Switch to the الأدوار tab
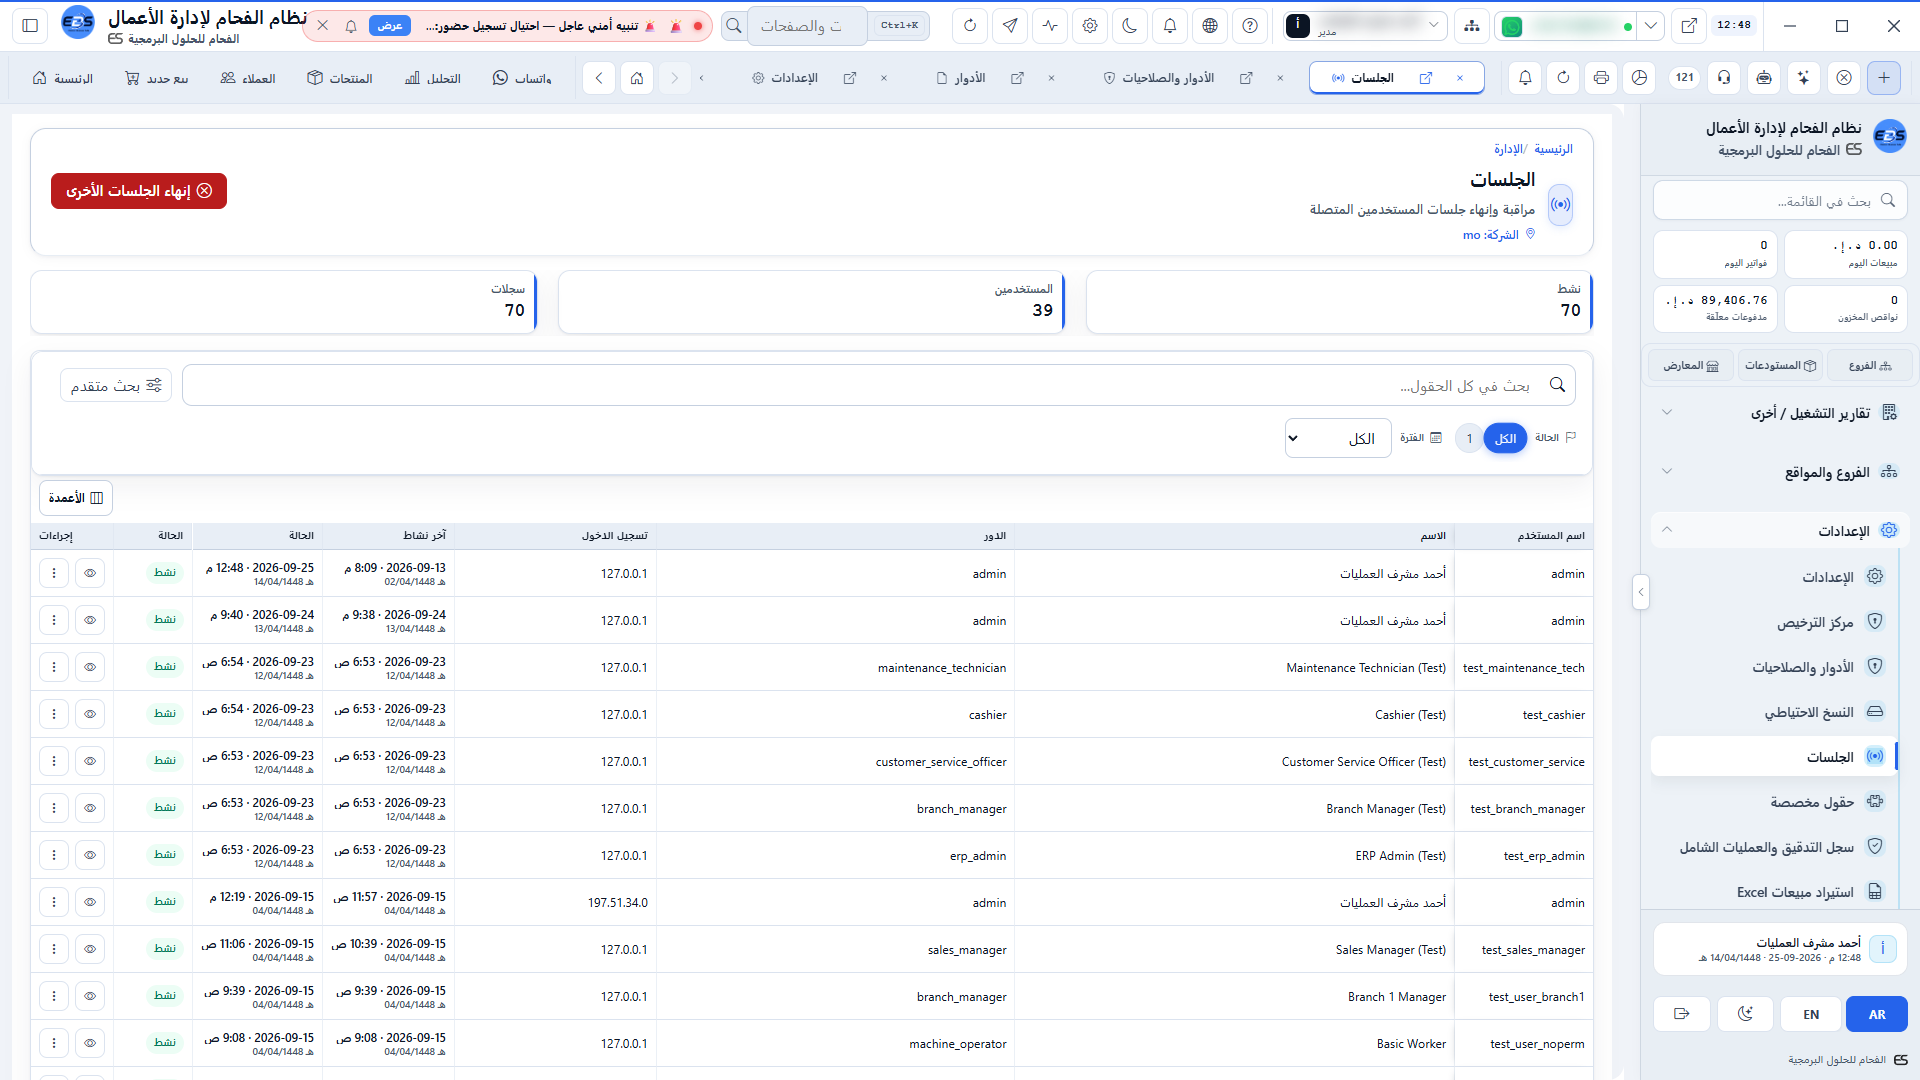The image size is (1920, 1080). (x=969, y=78)
